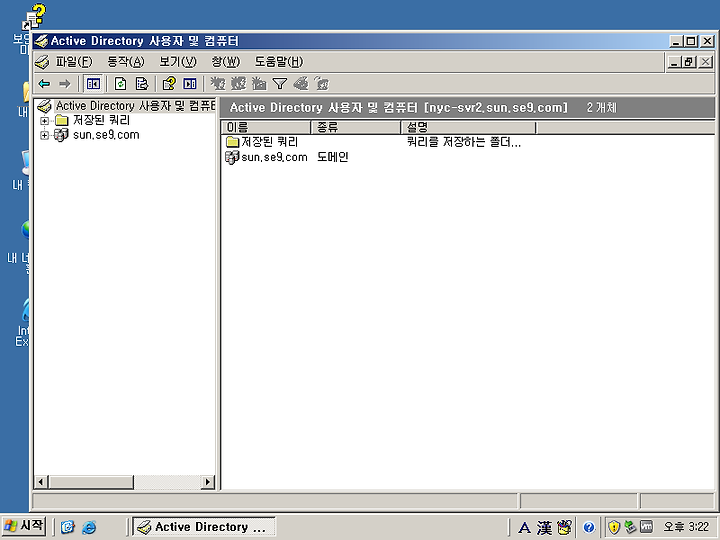Open the 도움말(H) menu
Viewport: 720px width, 540px height.
[279, 62]
